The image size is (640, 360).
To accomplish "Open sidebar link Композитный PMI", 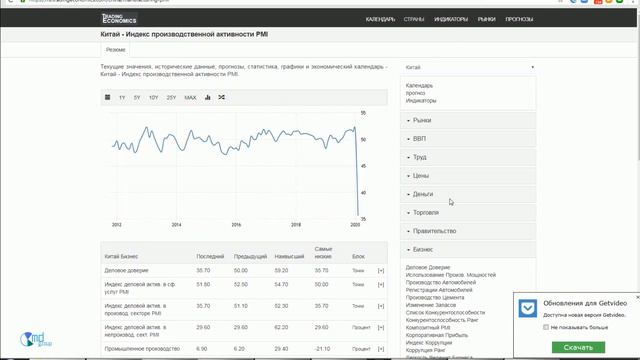I will click(428, 328).
